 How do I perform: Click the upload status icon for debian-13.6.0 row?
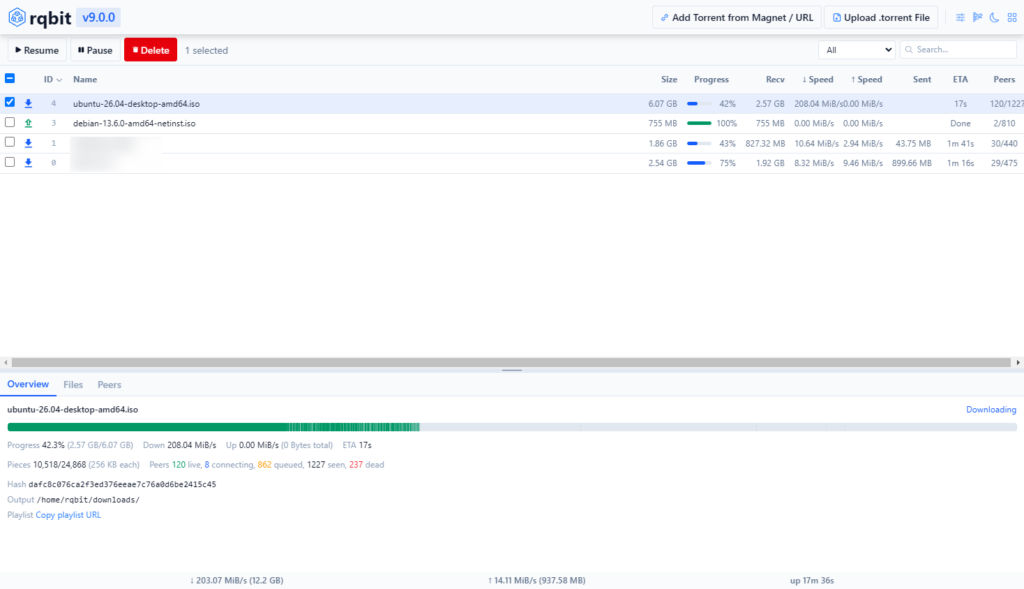28,123
